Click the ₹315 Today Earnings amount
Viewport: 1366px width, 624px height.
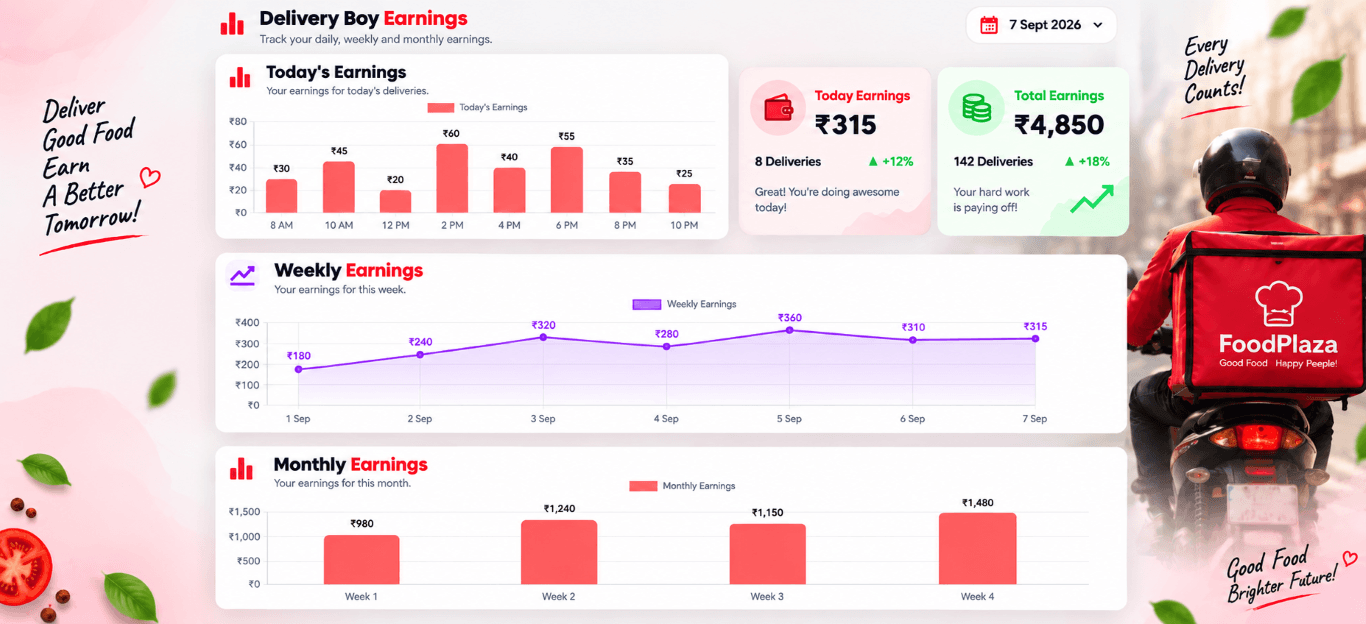coord(846,125)
